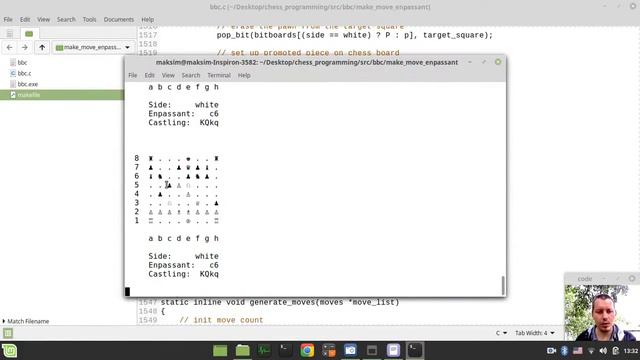The width and height of the screenshot is (640, 360).
Task: Open the Terminal menu in terminal window
Action: click(219, 76)
